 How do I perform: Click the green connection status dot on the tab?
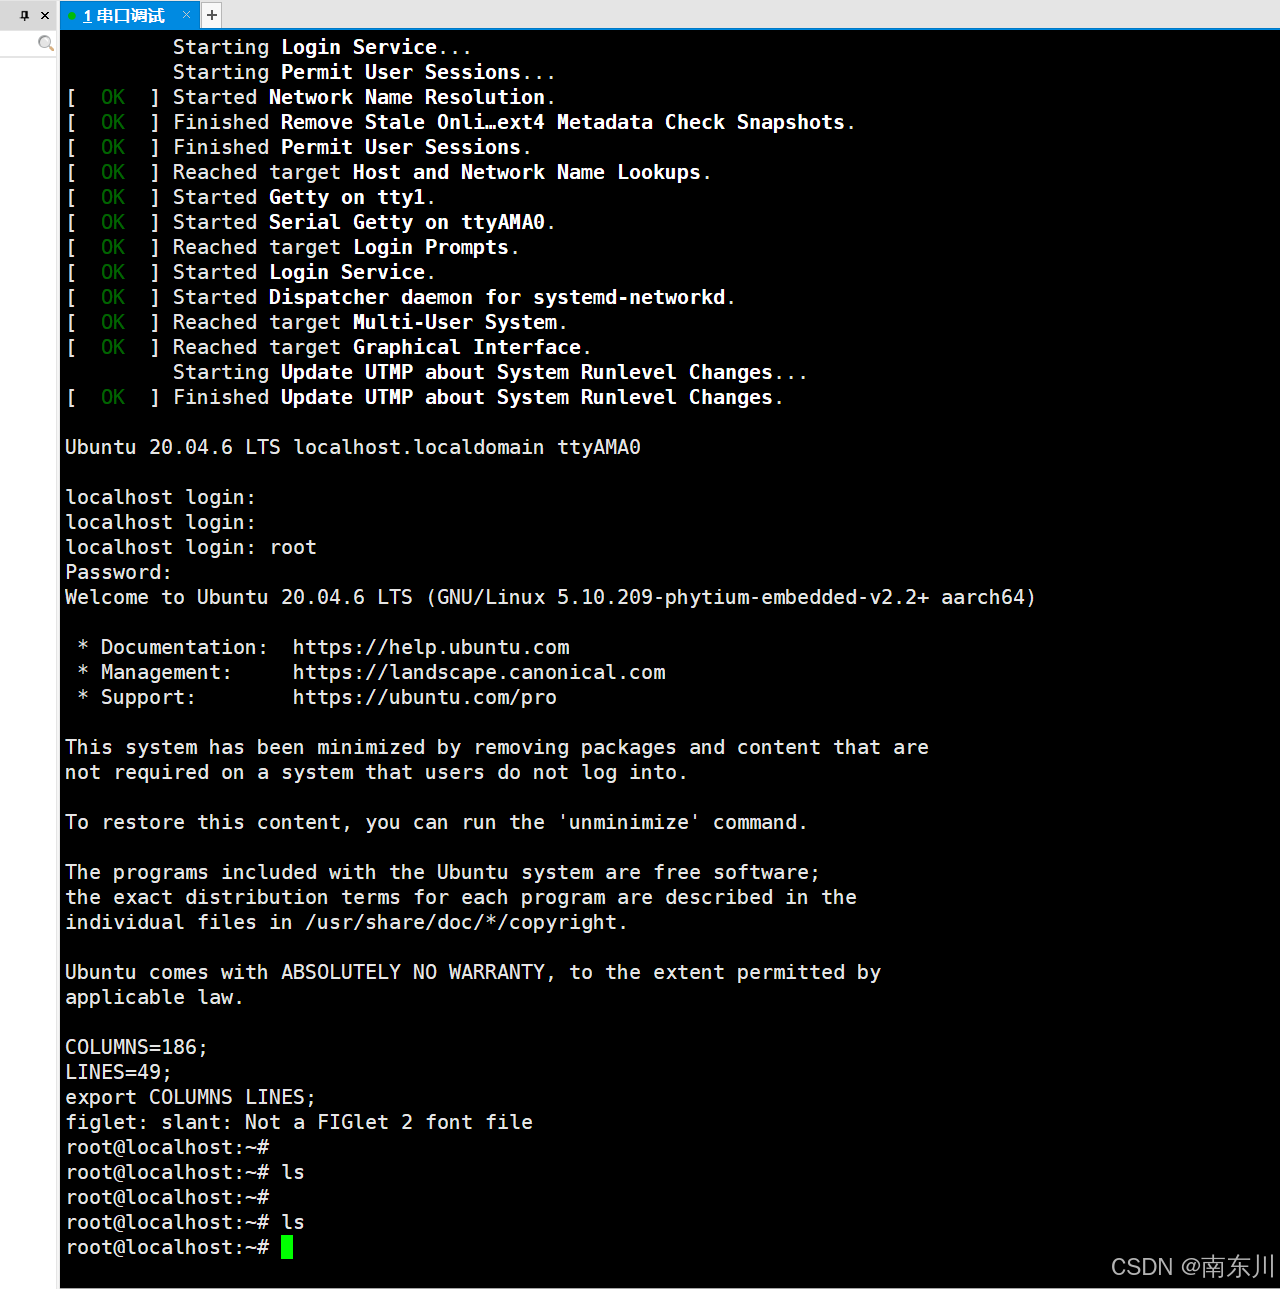pyautogui.click(x=73, y=15)
